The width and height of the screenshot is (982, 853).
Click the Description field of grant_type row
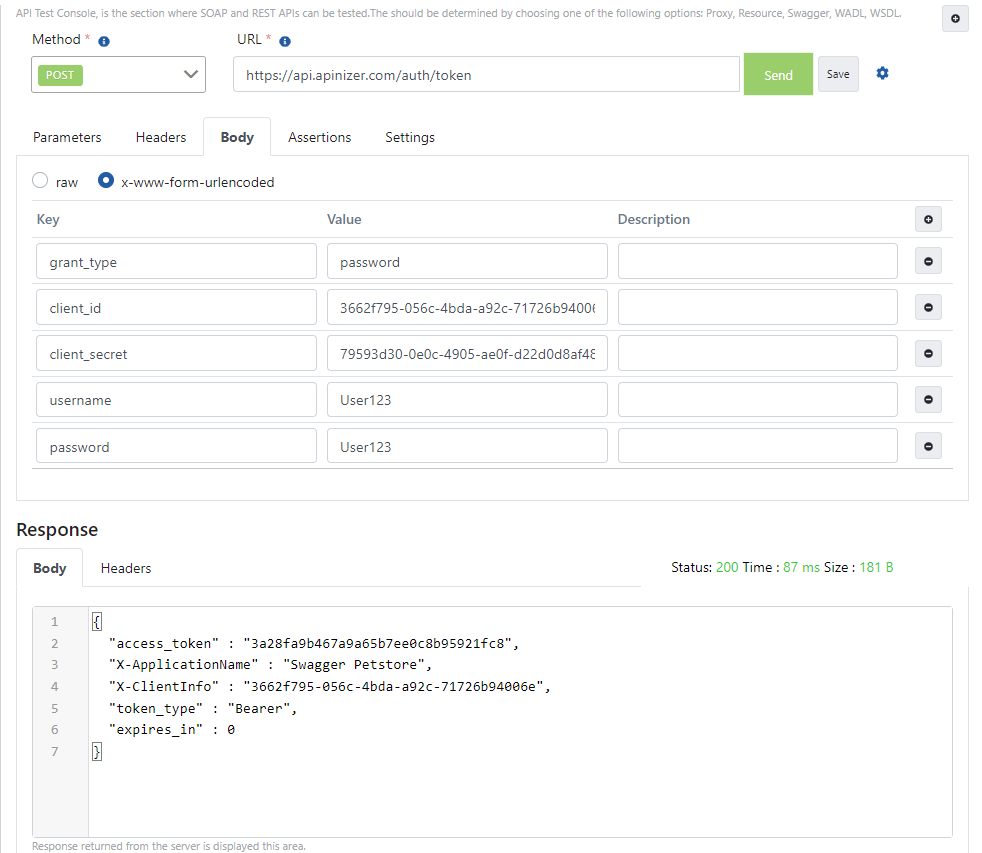point(757,260)
